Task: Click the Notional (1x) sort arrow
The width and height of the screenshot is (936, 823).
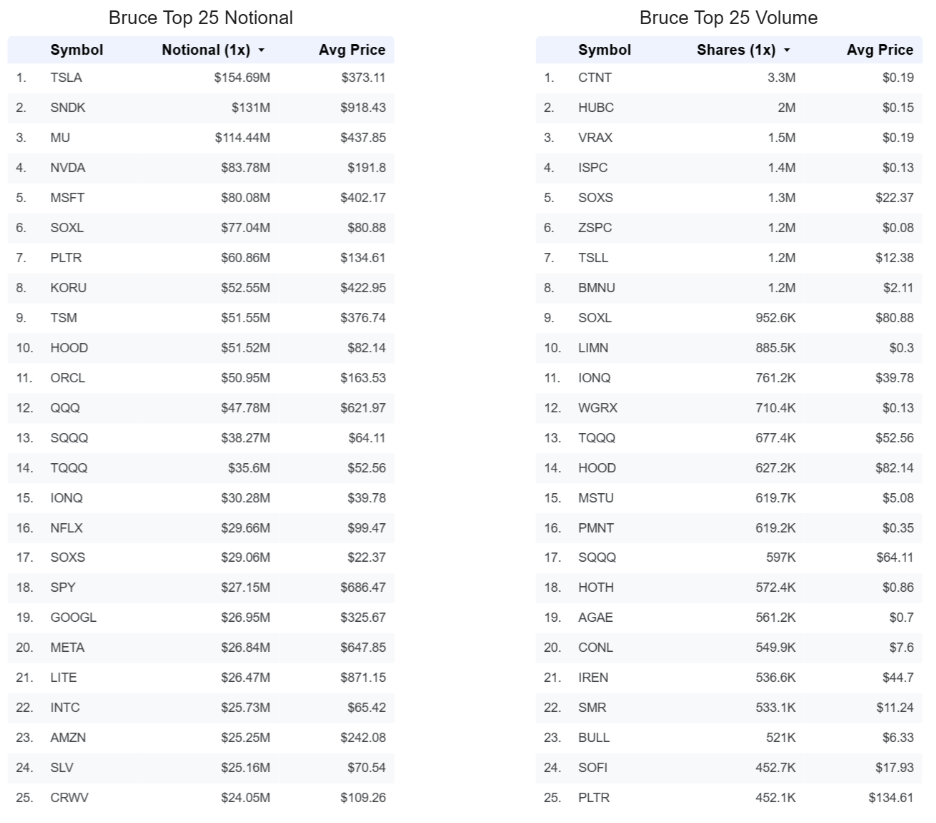Action: 261,51
